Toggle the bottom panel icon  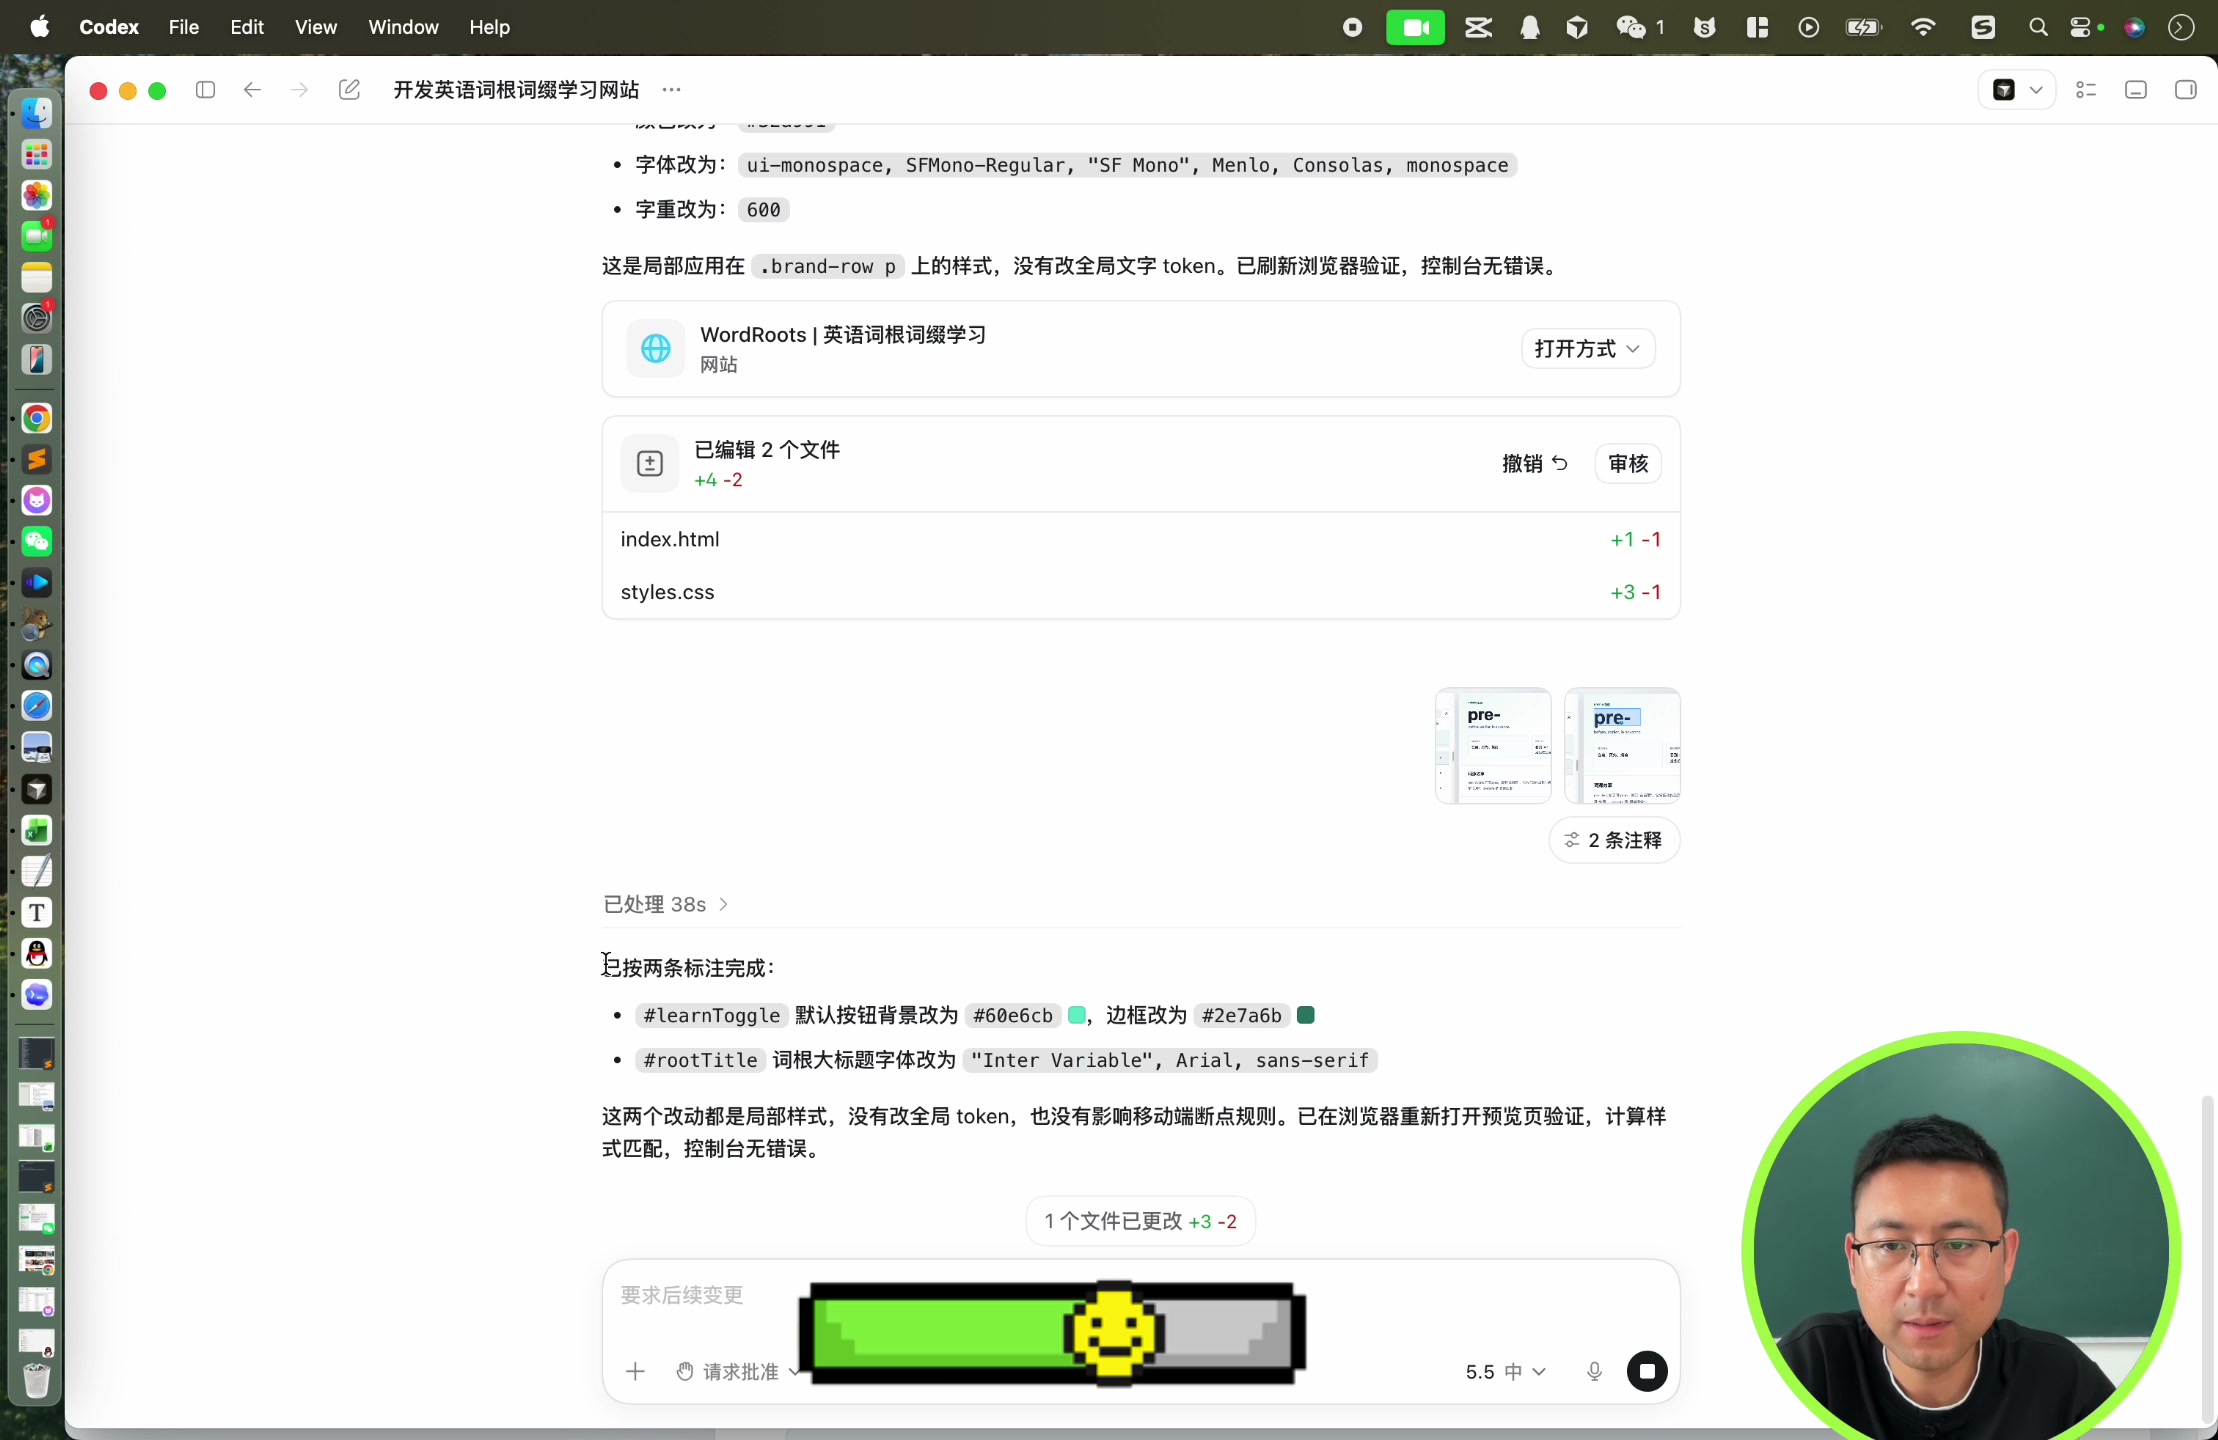click(2136, 90)
